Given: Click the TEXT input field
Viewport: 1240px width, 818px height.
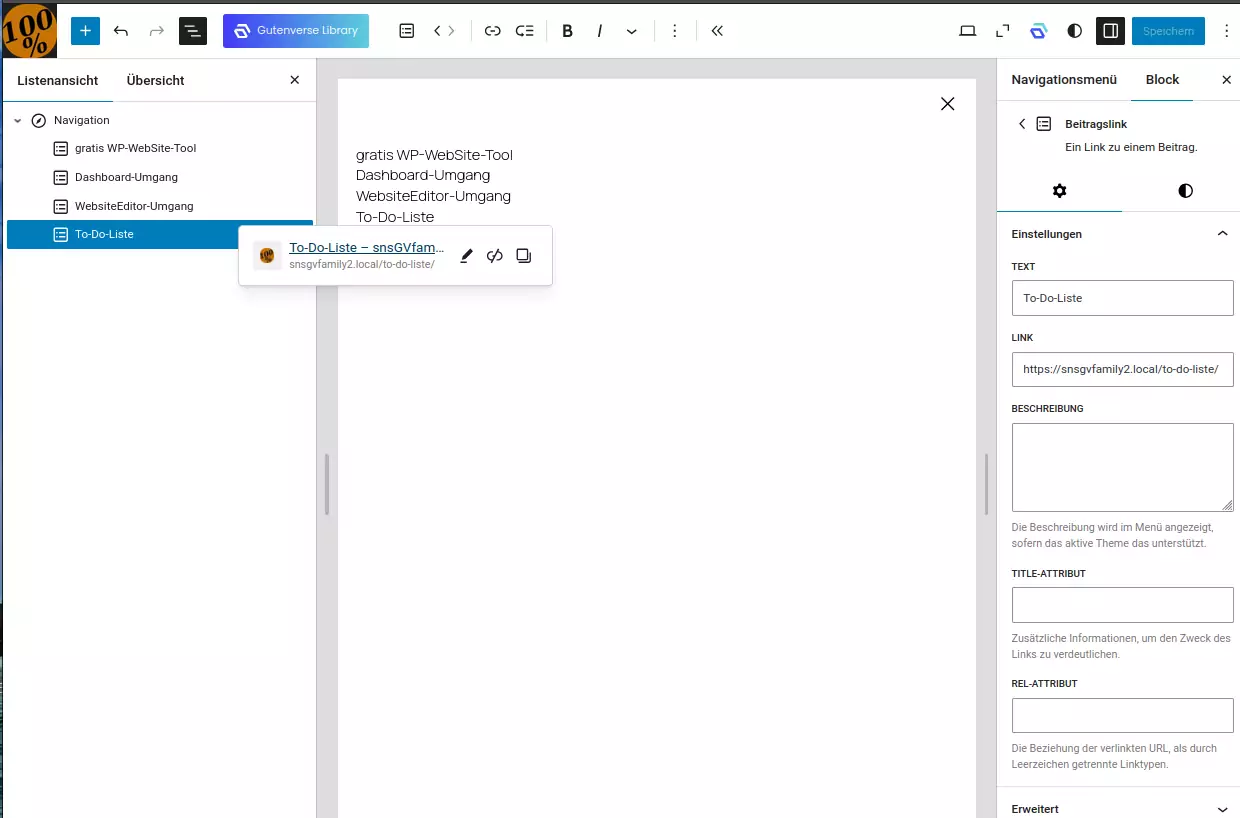Looking at the screenshot, I should coord(1123,298).
